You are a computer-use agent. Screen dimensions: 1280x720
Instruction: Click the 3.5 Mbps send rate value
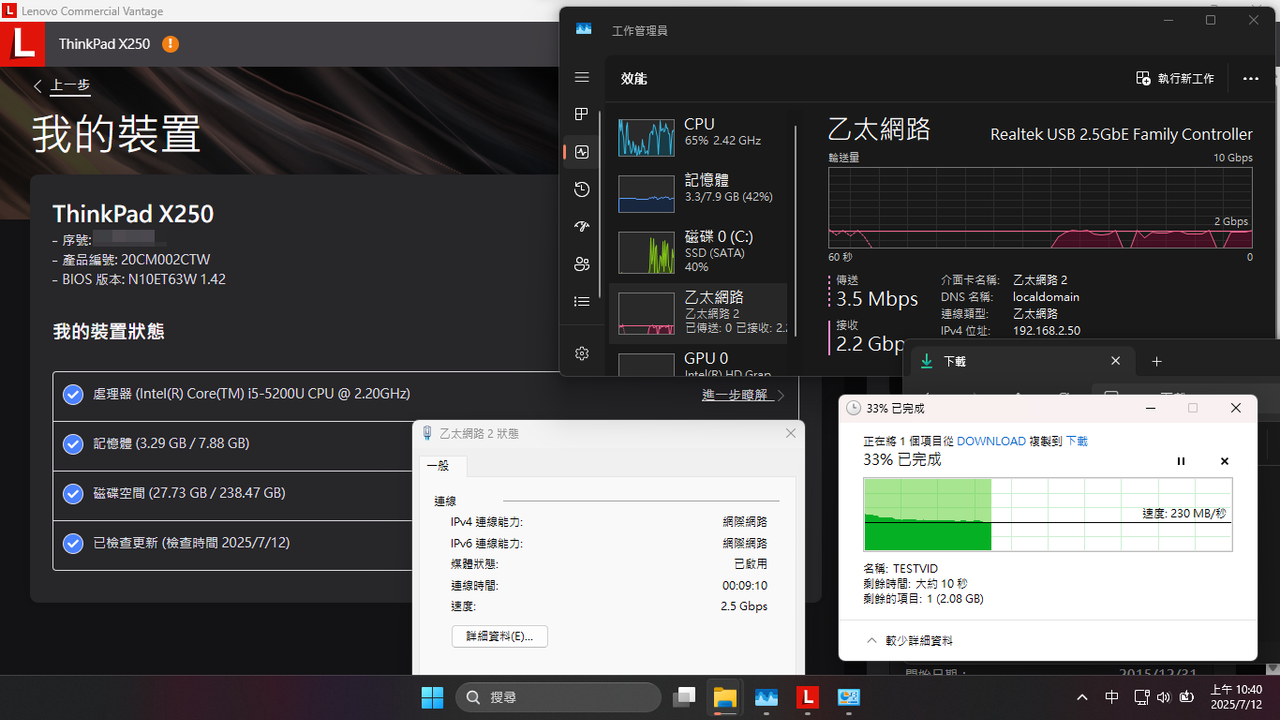point(877,299)
